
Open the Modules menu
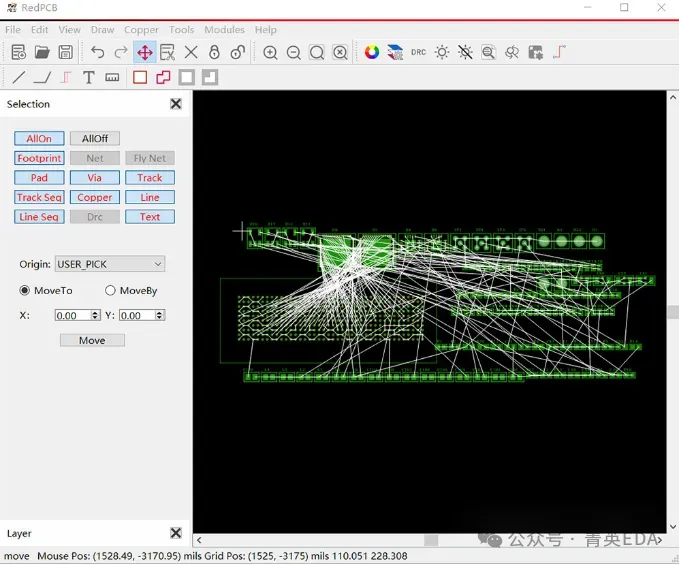[224, 29]
